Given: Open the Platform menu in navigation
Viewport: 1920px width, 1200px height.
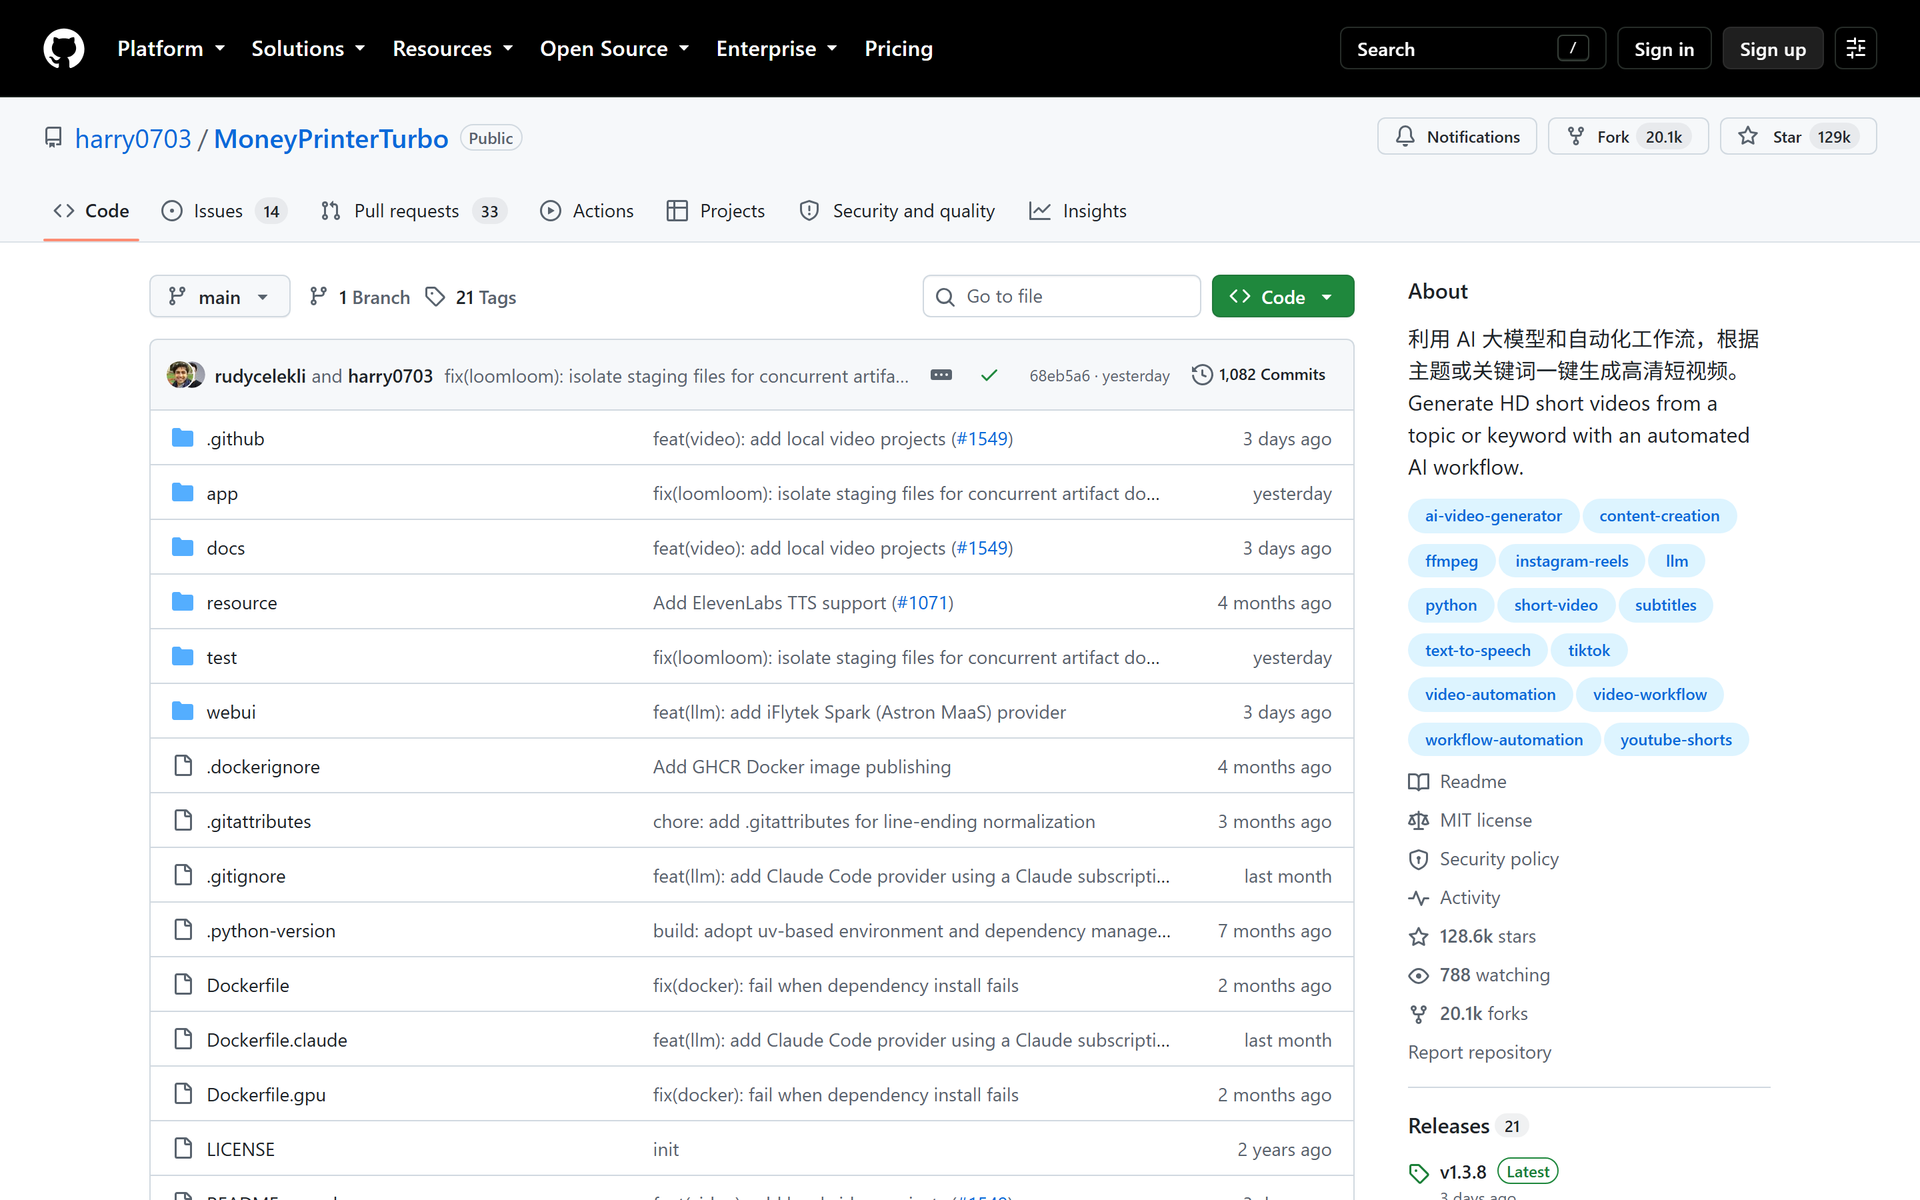Looking at the screenshot, I should (x=171, y=48).
